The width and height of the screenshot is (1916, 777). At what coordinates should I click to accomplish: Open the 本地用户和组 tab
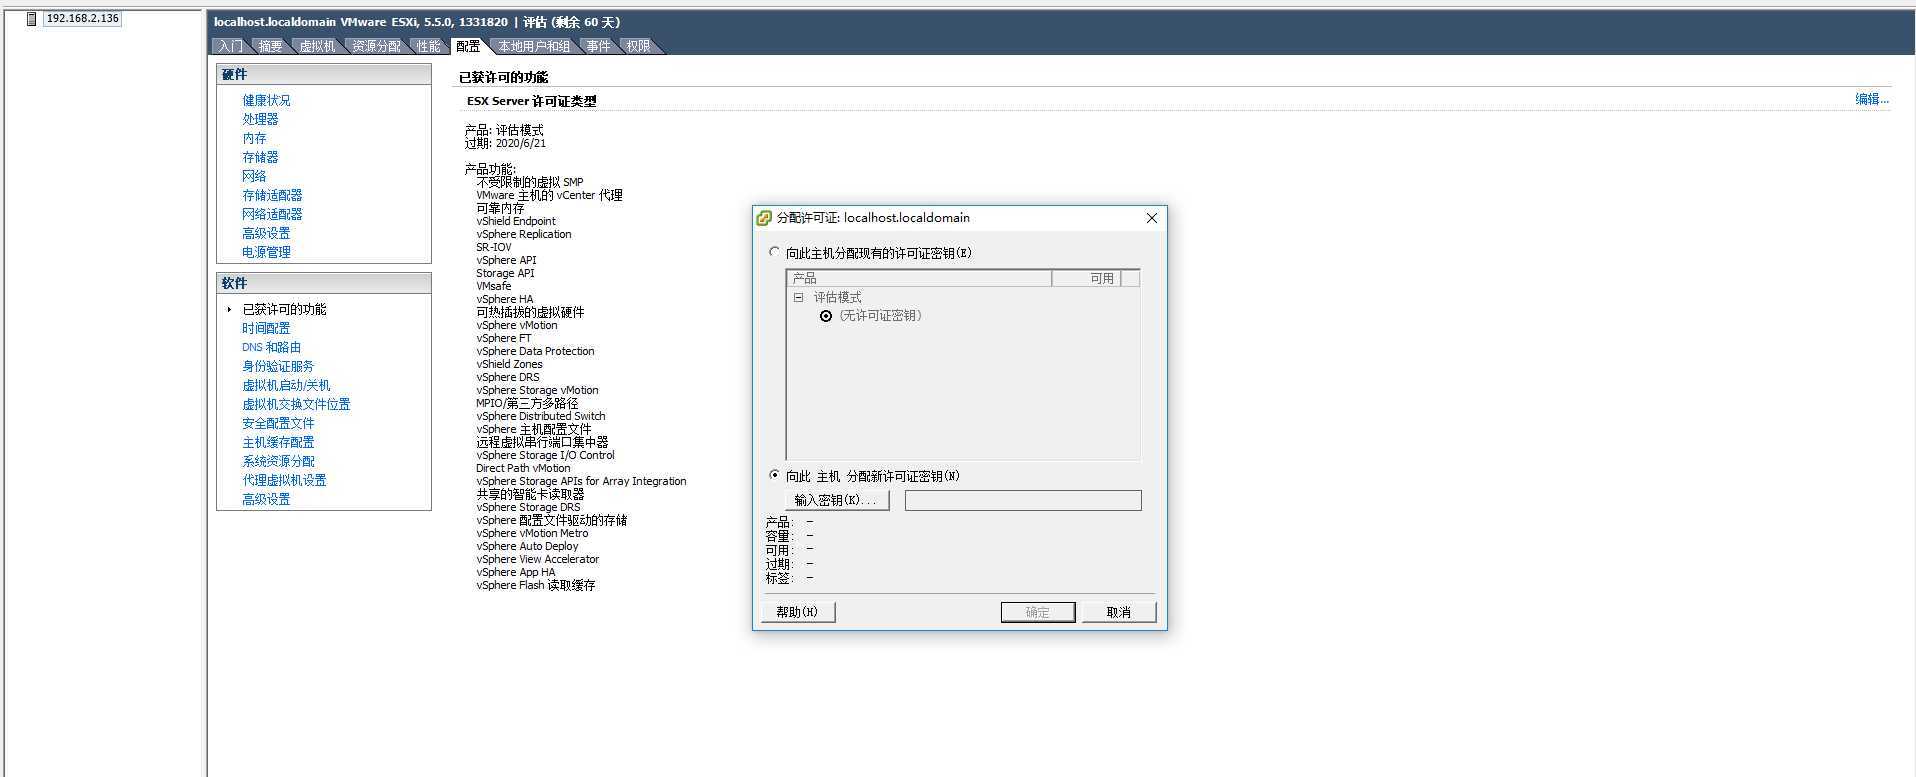[x=534, y=46]
